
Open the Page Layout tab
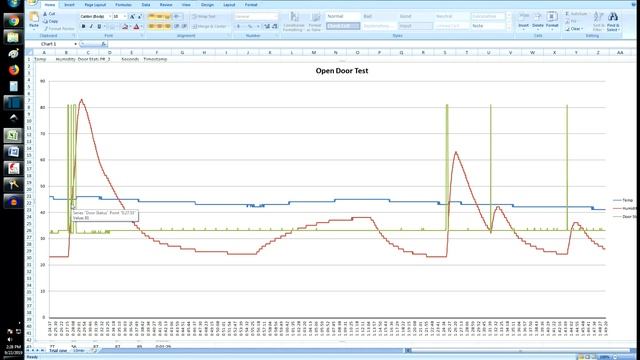pyautogui.click(x=95, y=5)
